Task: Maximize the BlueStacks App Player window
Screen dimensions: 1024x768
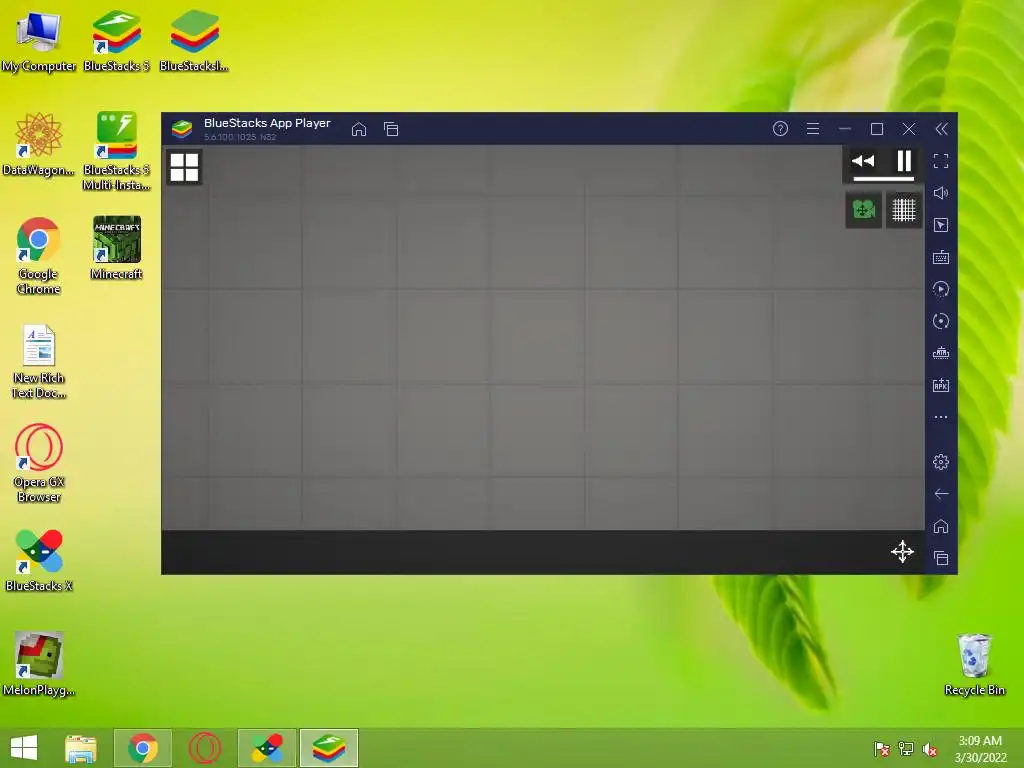Action: (x=876, y=129)
